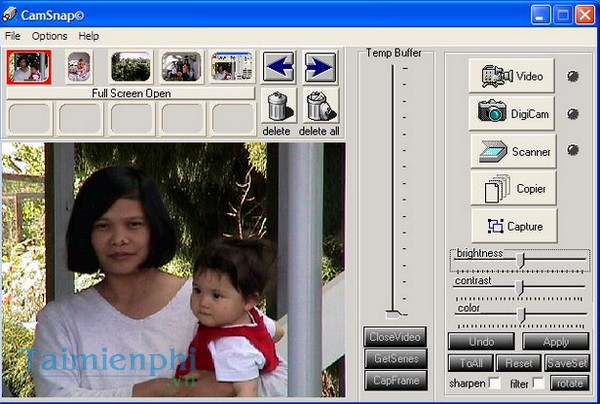The image size is (600, 404).
Task: Select the DigiCam source button
Action: tap(513, 113)
